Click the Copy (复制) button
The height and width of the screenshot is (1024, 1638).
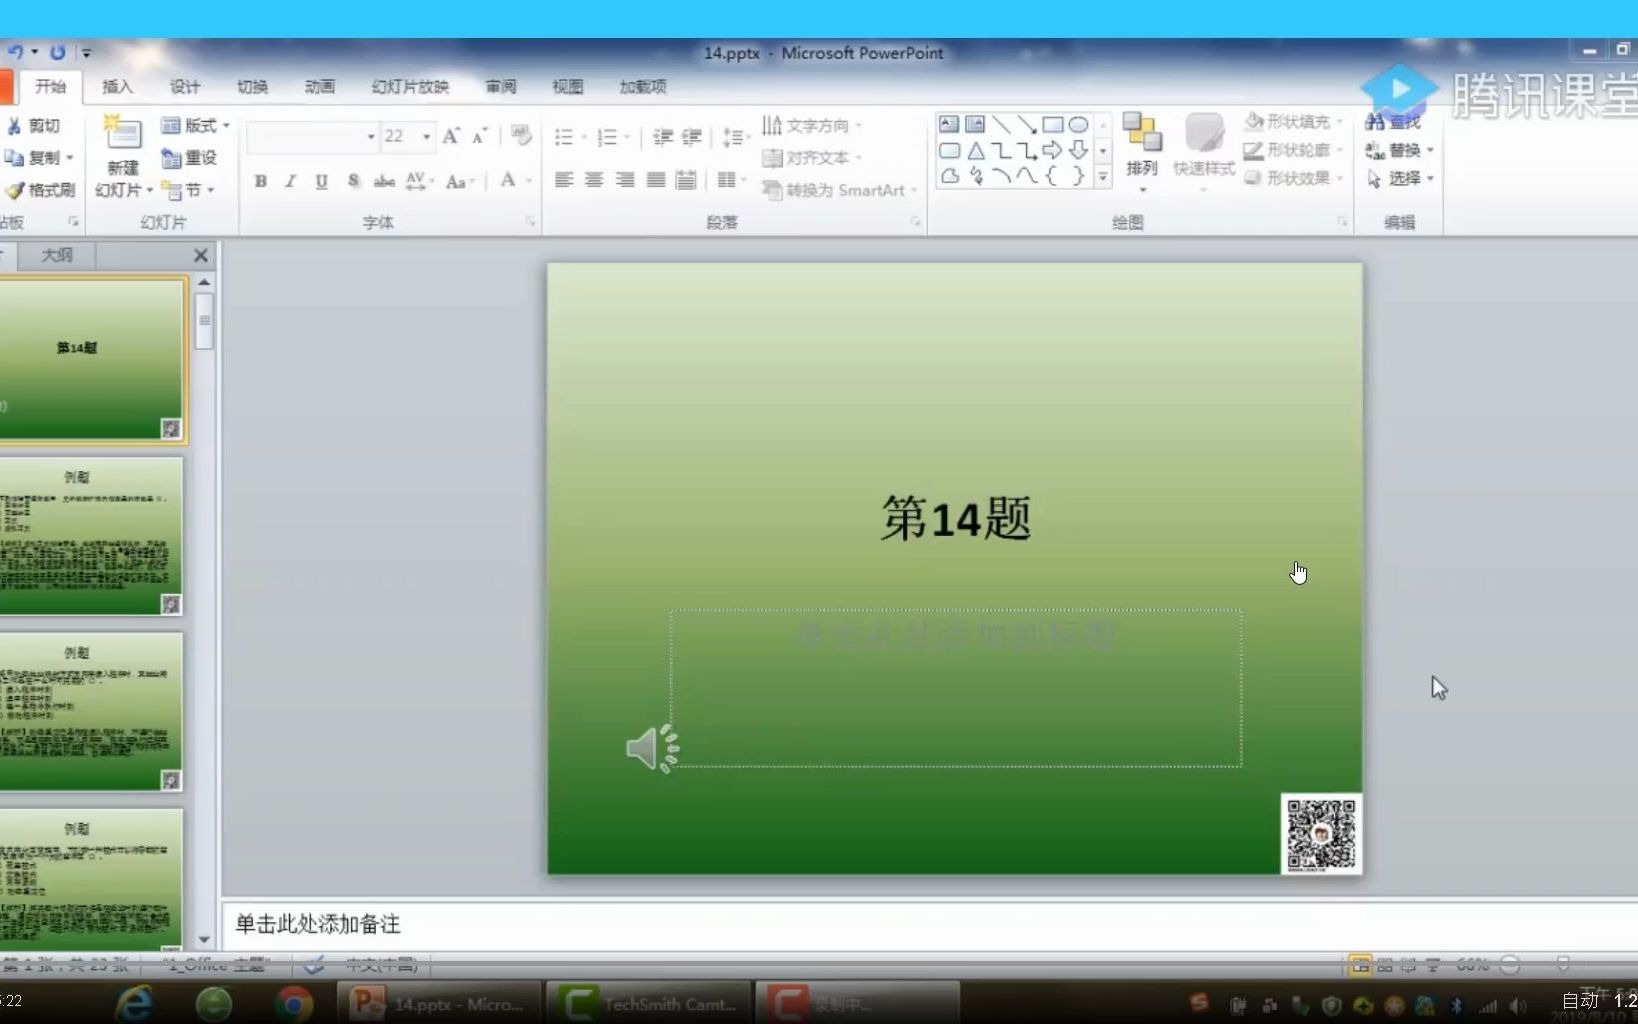[x=39, y=158]
